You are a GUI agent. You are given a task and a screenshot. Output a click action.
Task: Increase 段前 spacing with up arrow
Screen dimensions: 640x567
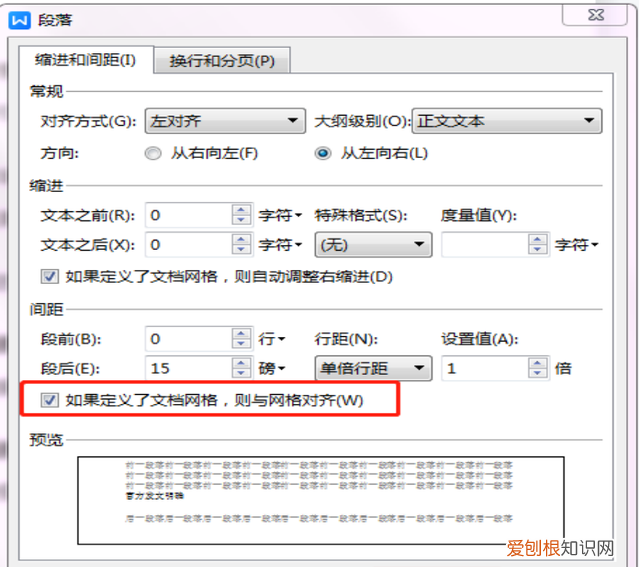[241, 334]
